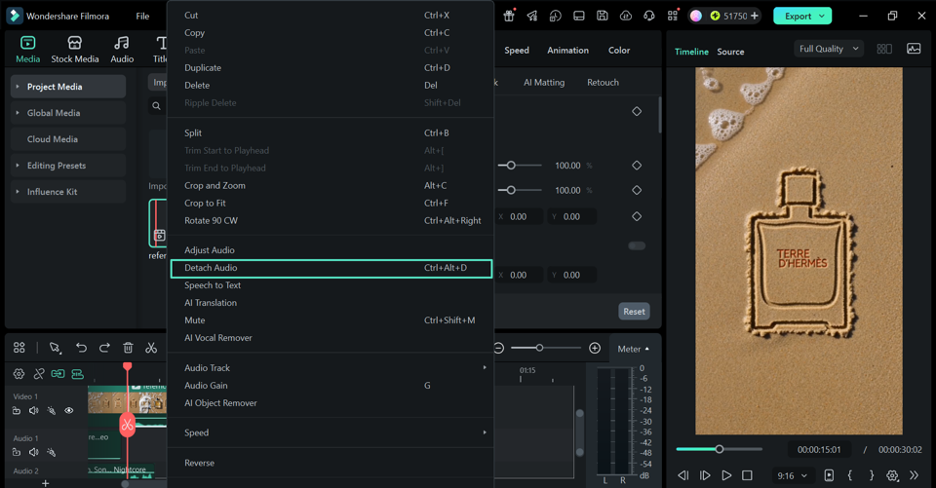Open the snapshot image icon in preview header
This screenshot has width=936, height=488.
(x=913, y=49)
